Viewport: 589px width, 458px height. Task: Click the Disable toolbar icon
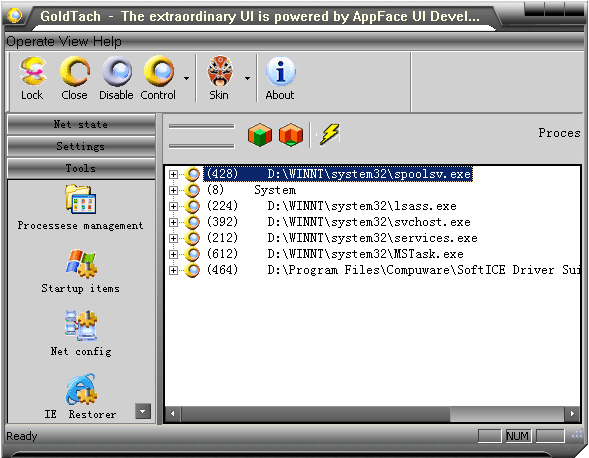coord(117,71)
